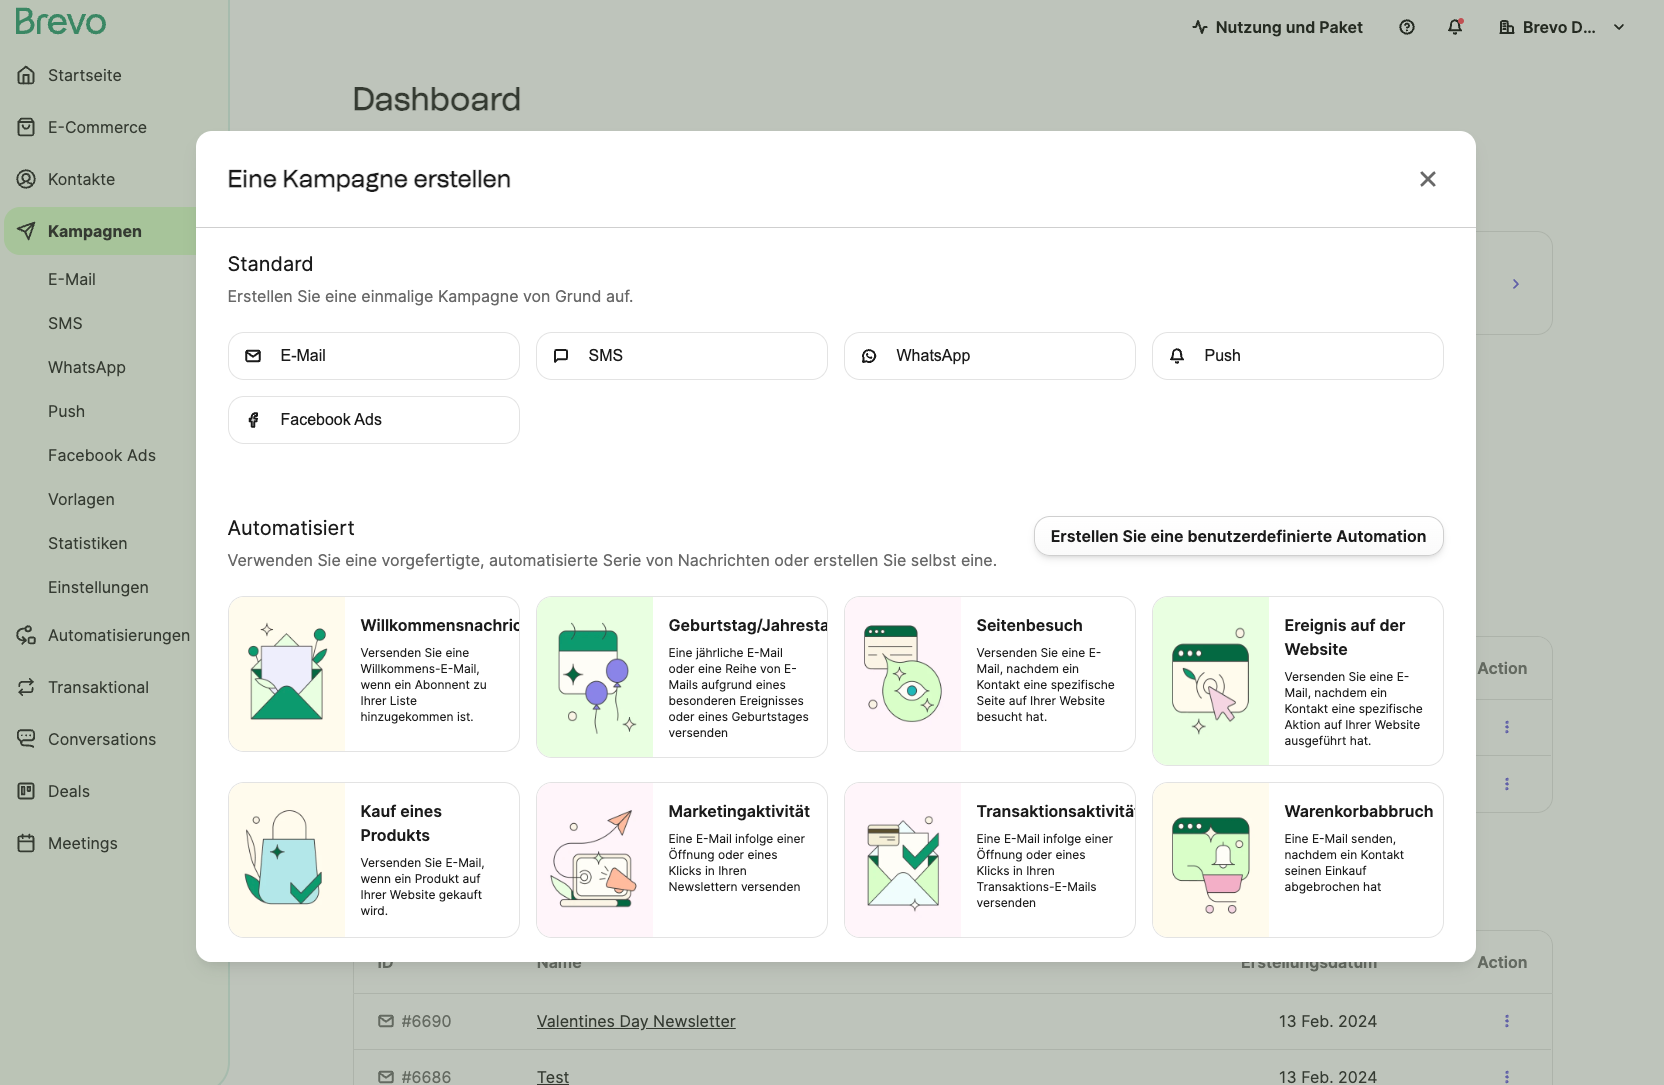Create a standard SMS campaign
The image size is (1664, 1085).
(x=682, y=356)
